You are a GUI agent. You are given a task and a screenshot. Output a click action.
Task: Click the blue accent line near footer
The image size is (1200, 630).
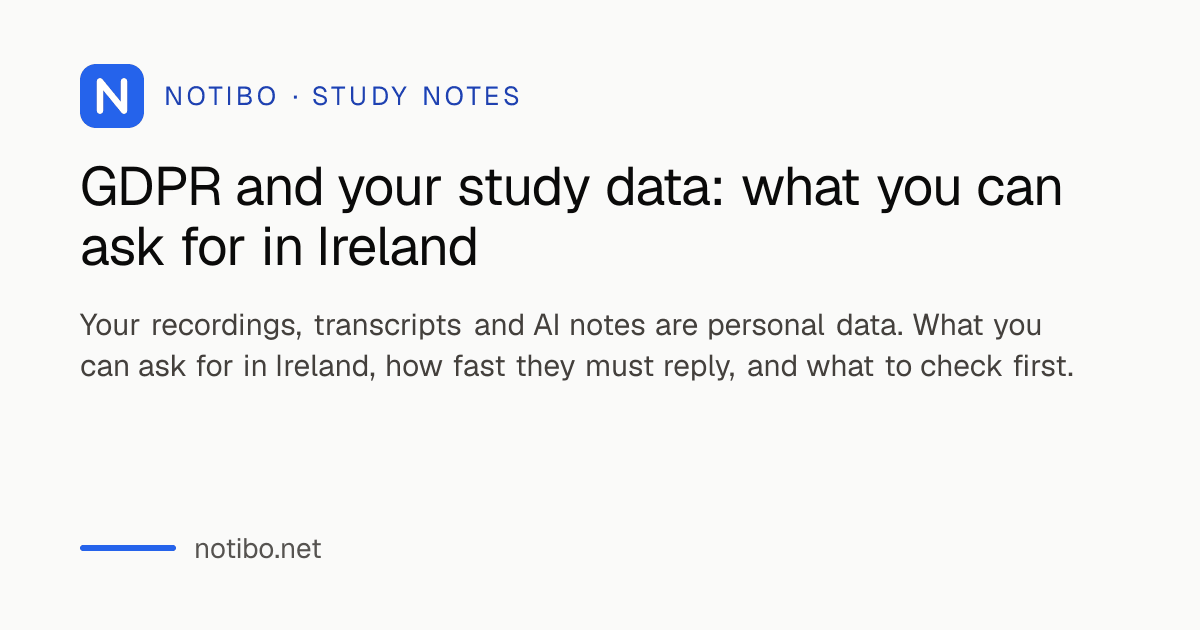[x=128, y=548]
